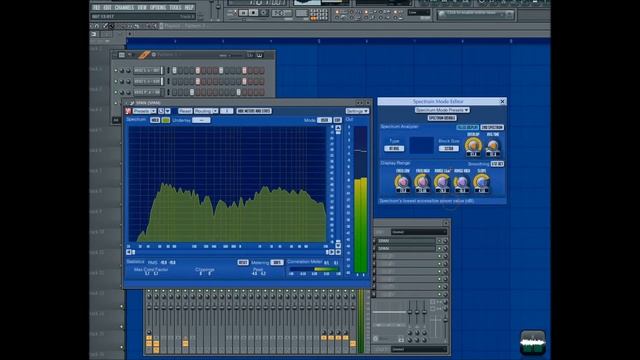The width and height of the screenshot is (640, 360).
Task: Toggle enable LED of first SPAN slot
Action: click(x=440, y=241)
